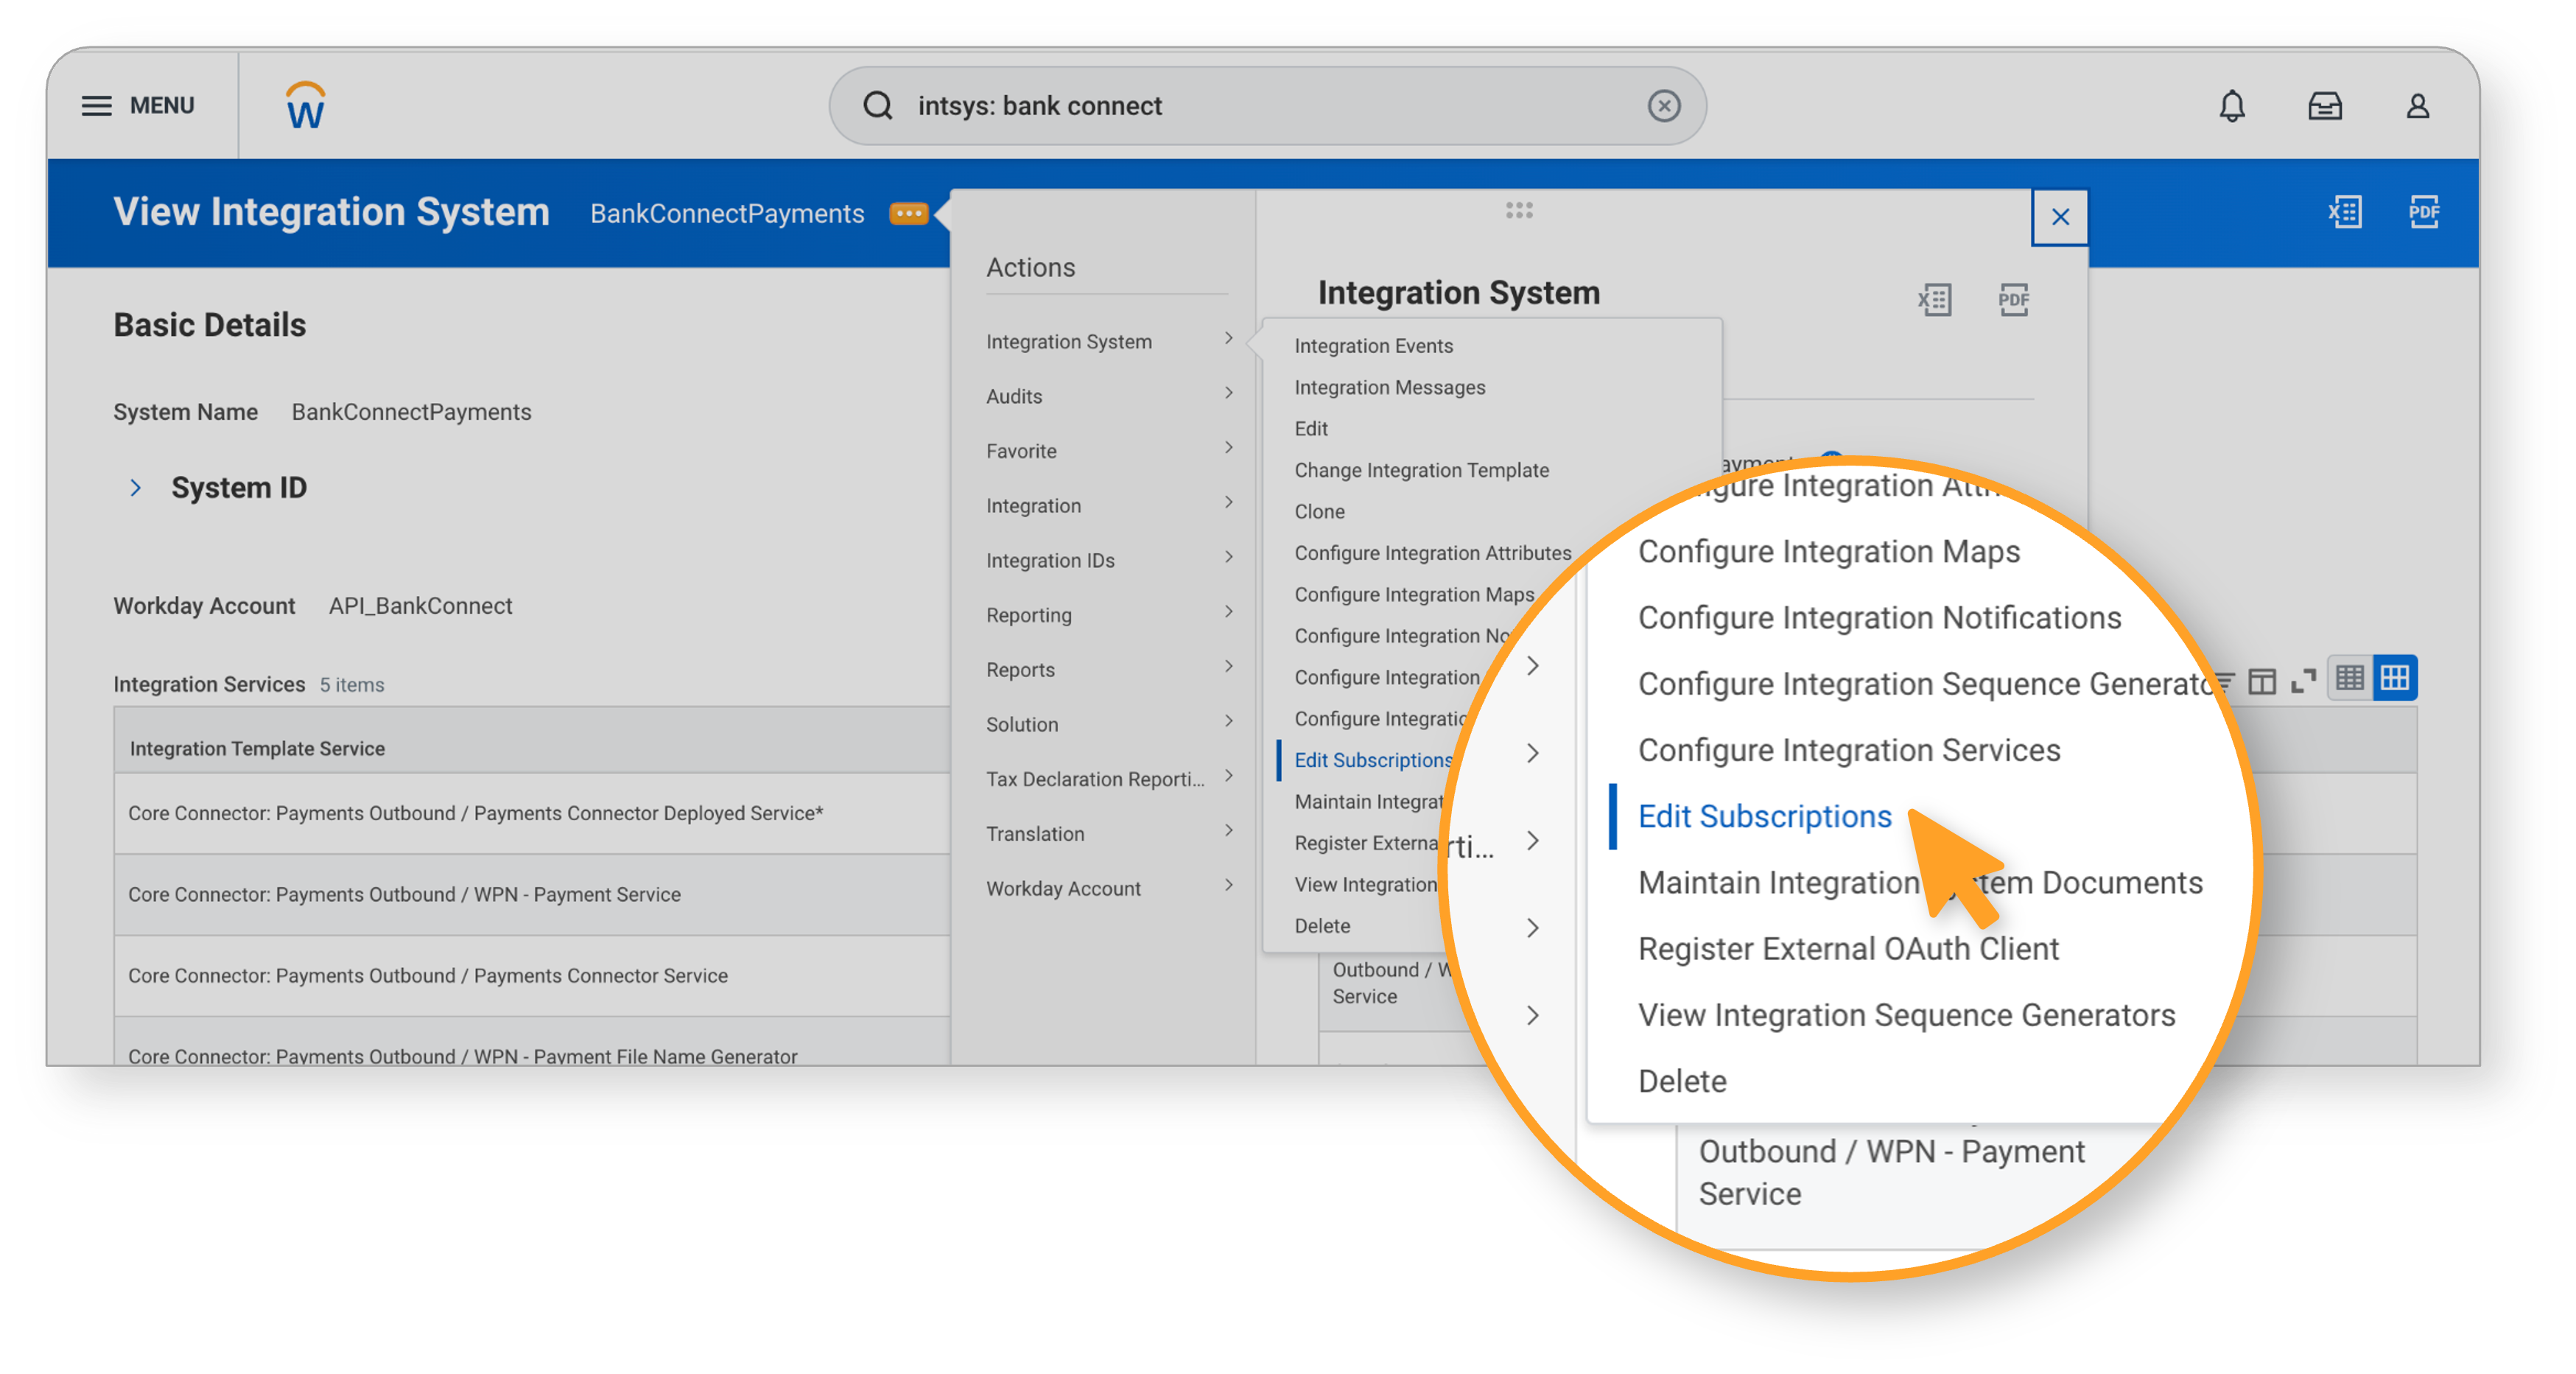Choose Integration Messages menu entry

(x=1389, y=387)
